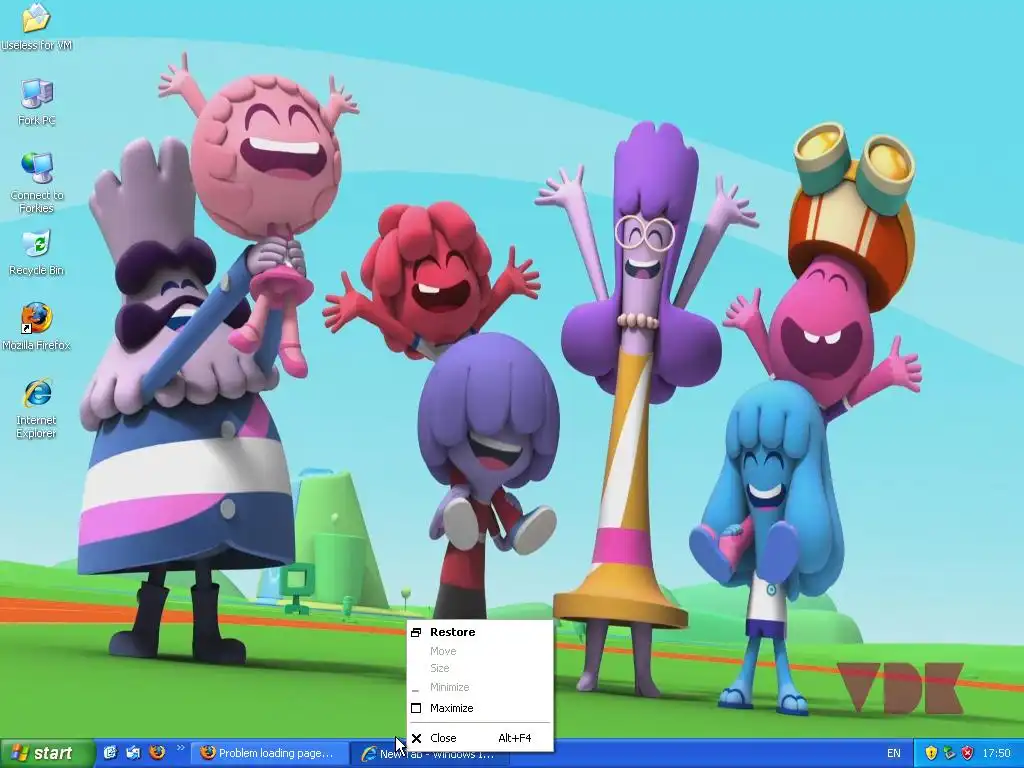Choose Restore from the context menu
This screenshot has height=768, width=1024.
click(480, 632)
